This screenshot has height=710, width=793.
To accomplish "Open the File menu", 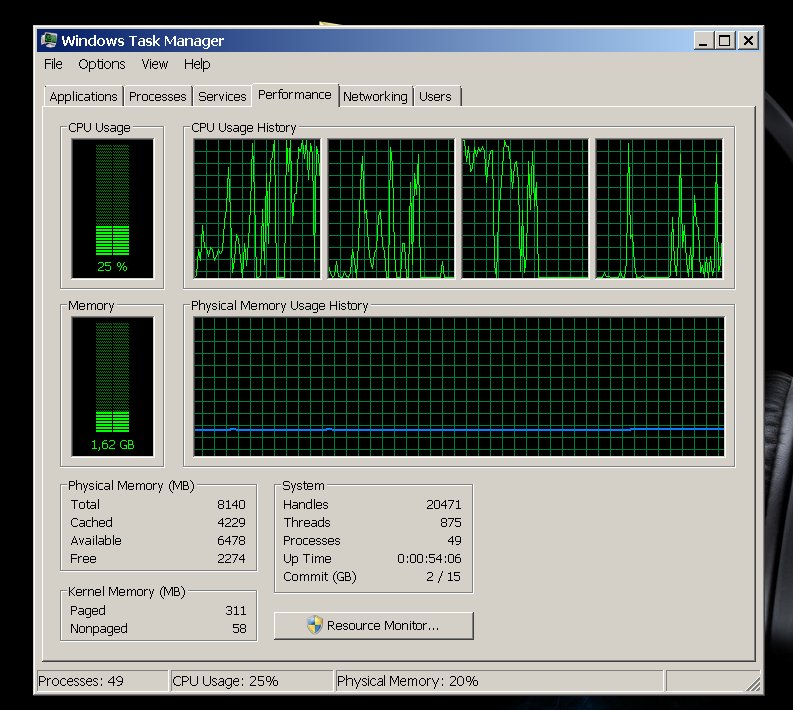I will click(x=53, y=64).
